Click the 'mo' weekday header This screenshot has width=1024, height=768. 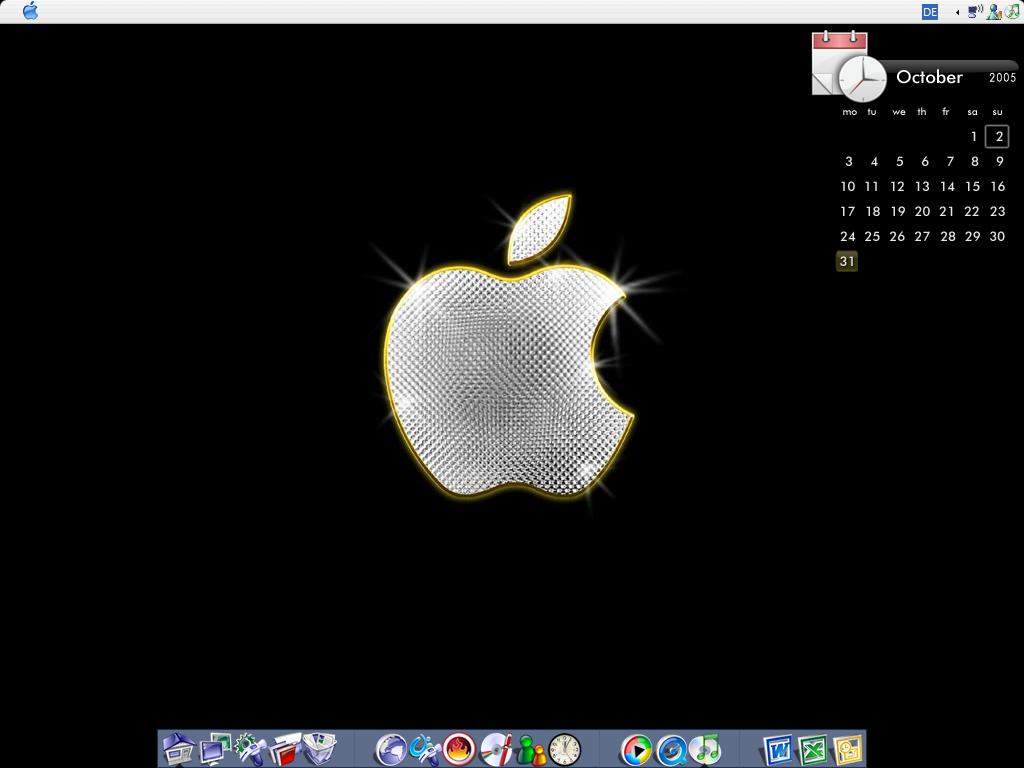850,112
